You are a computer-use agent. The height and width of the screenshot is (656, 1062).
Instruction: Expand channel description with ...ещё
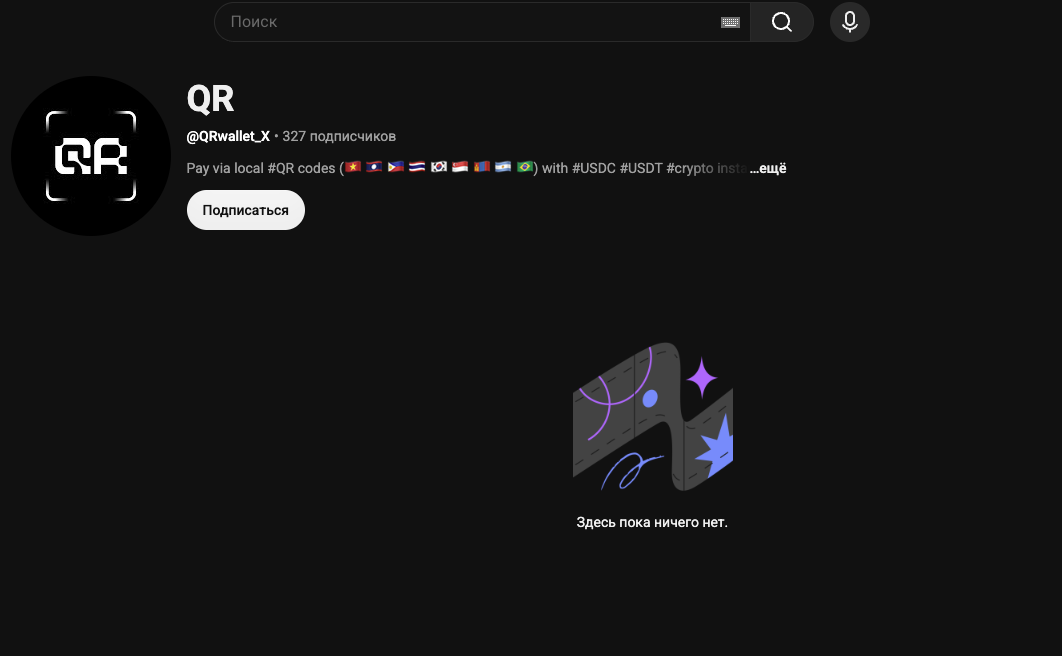[768, 169]
